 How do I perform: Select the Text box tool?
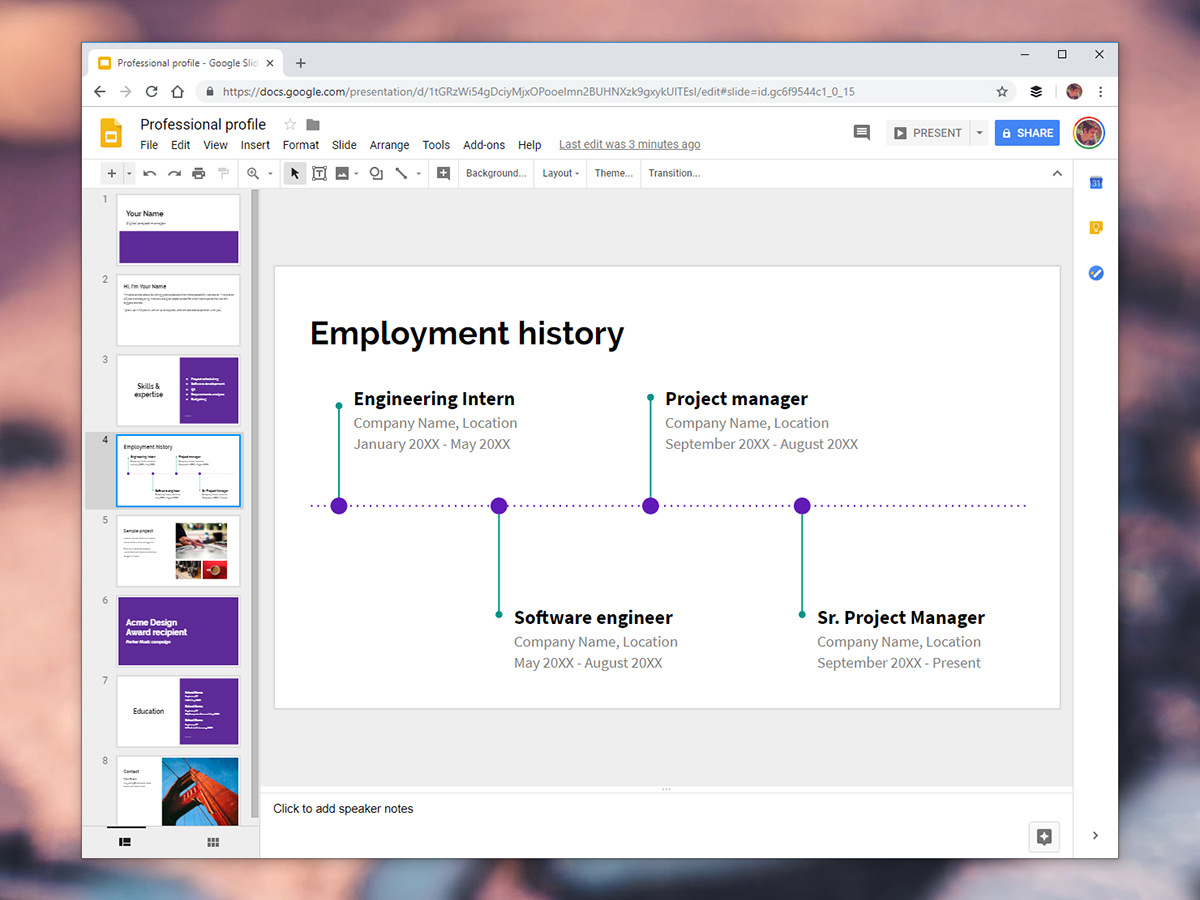click(319, 173)
